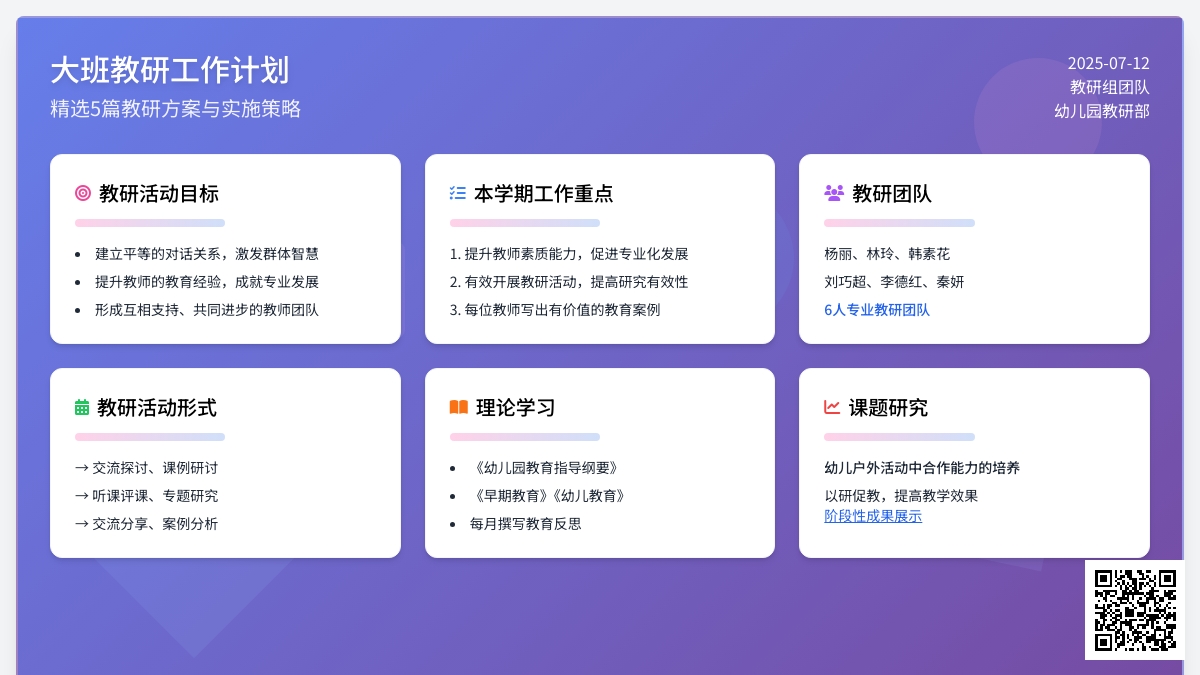Click the 课题研究 card heading
The width and height of the screenshot is (1200, 675).
888,407
